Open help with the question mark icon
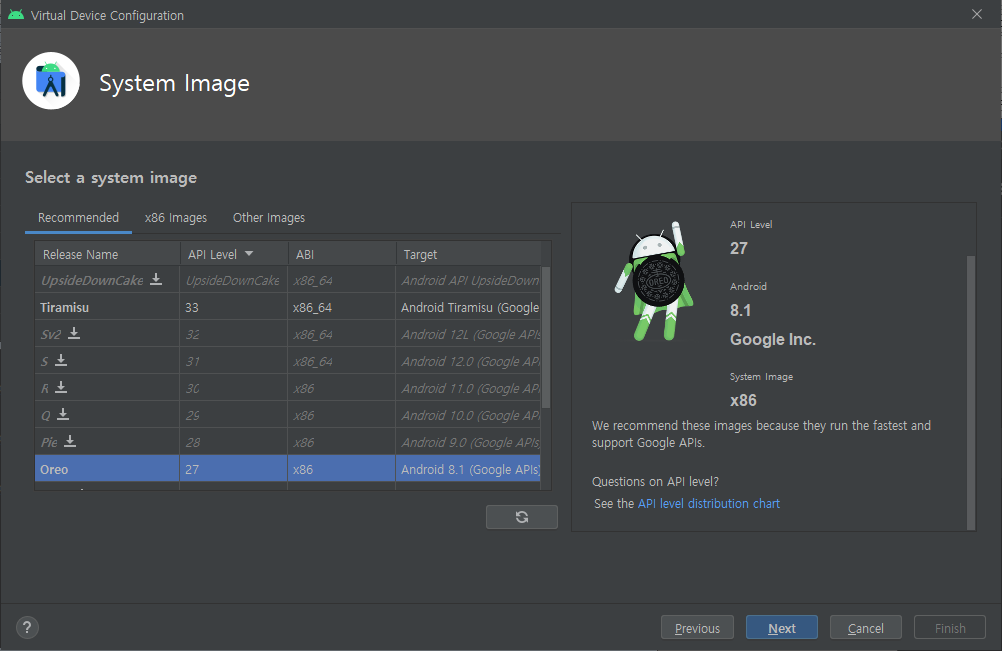The width and height of the screenshot is (1002, 651). [27, 627]
